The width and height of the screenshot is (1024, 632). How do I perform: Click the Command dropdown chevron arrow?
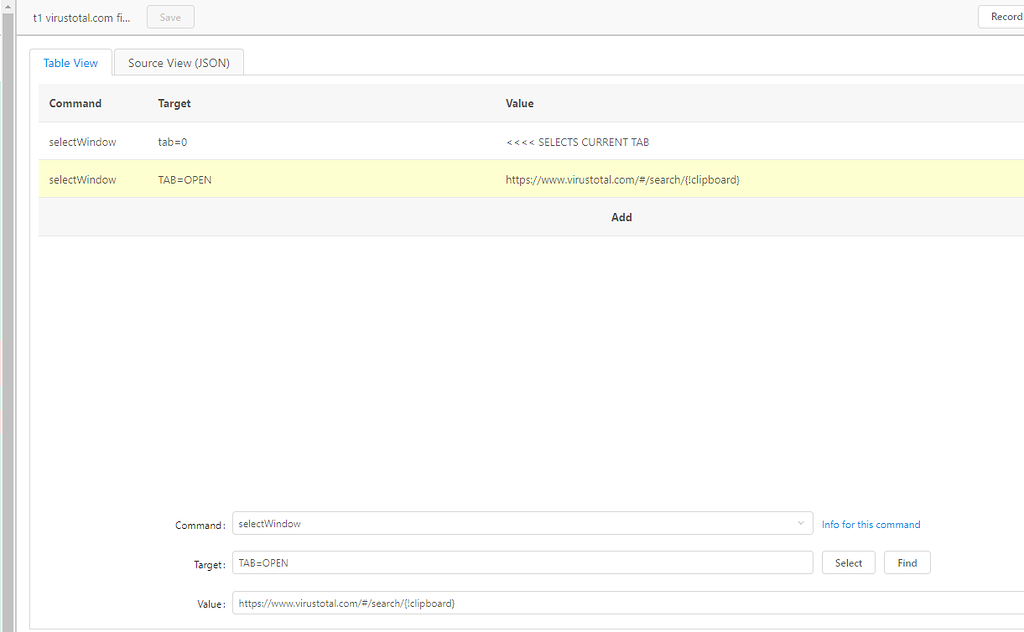coord(801,524)
